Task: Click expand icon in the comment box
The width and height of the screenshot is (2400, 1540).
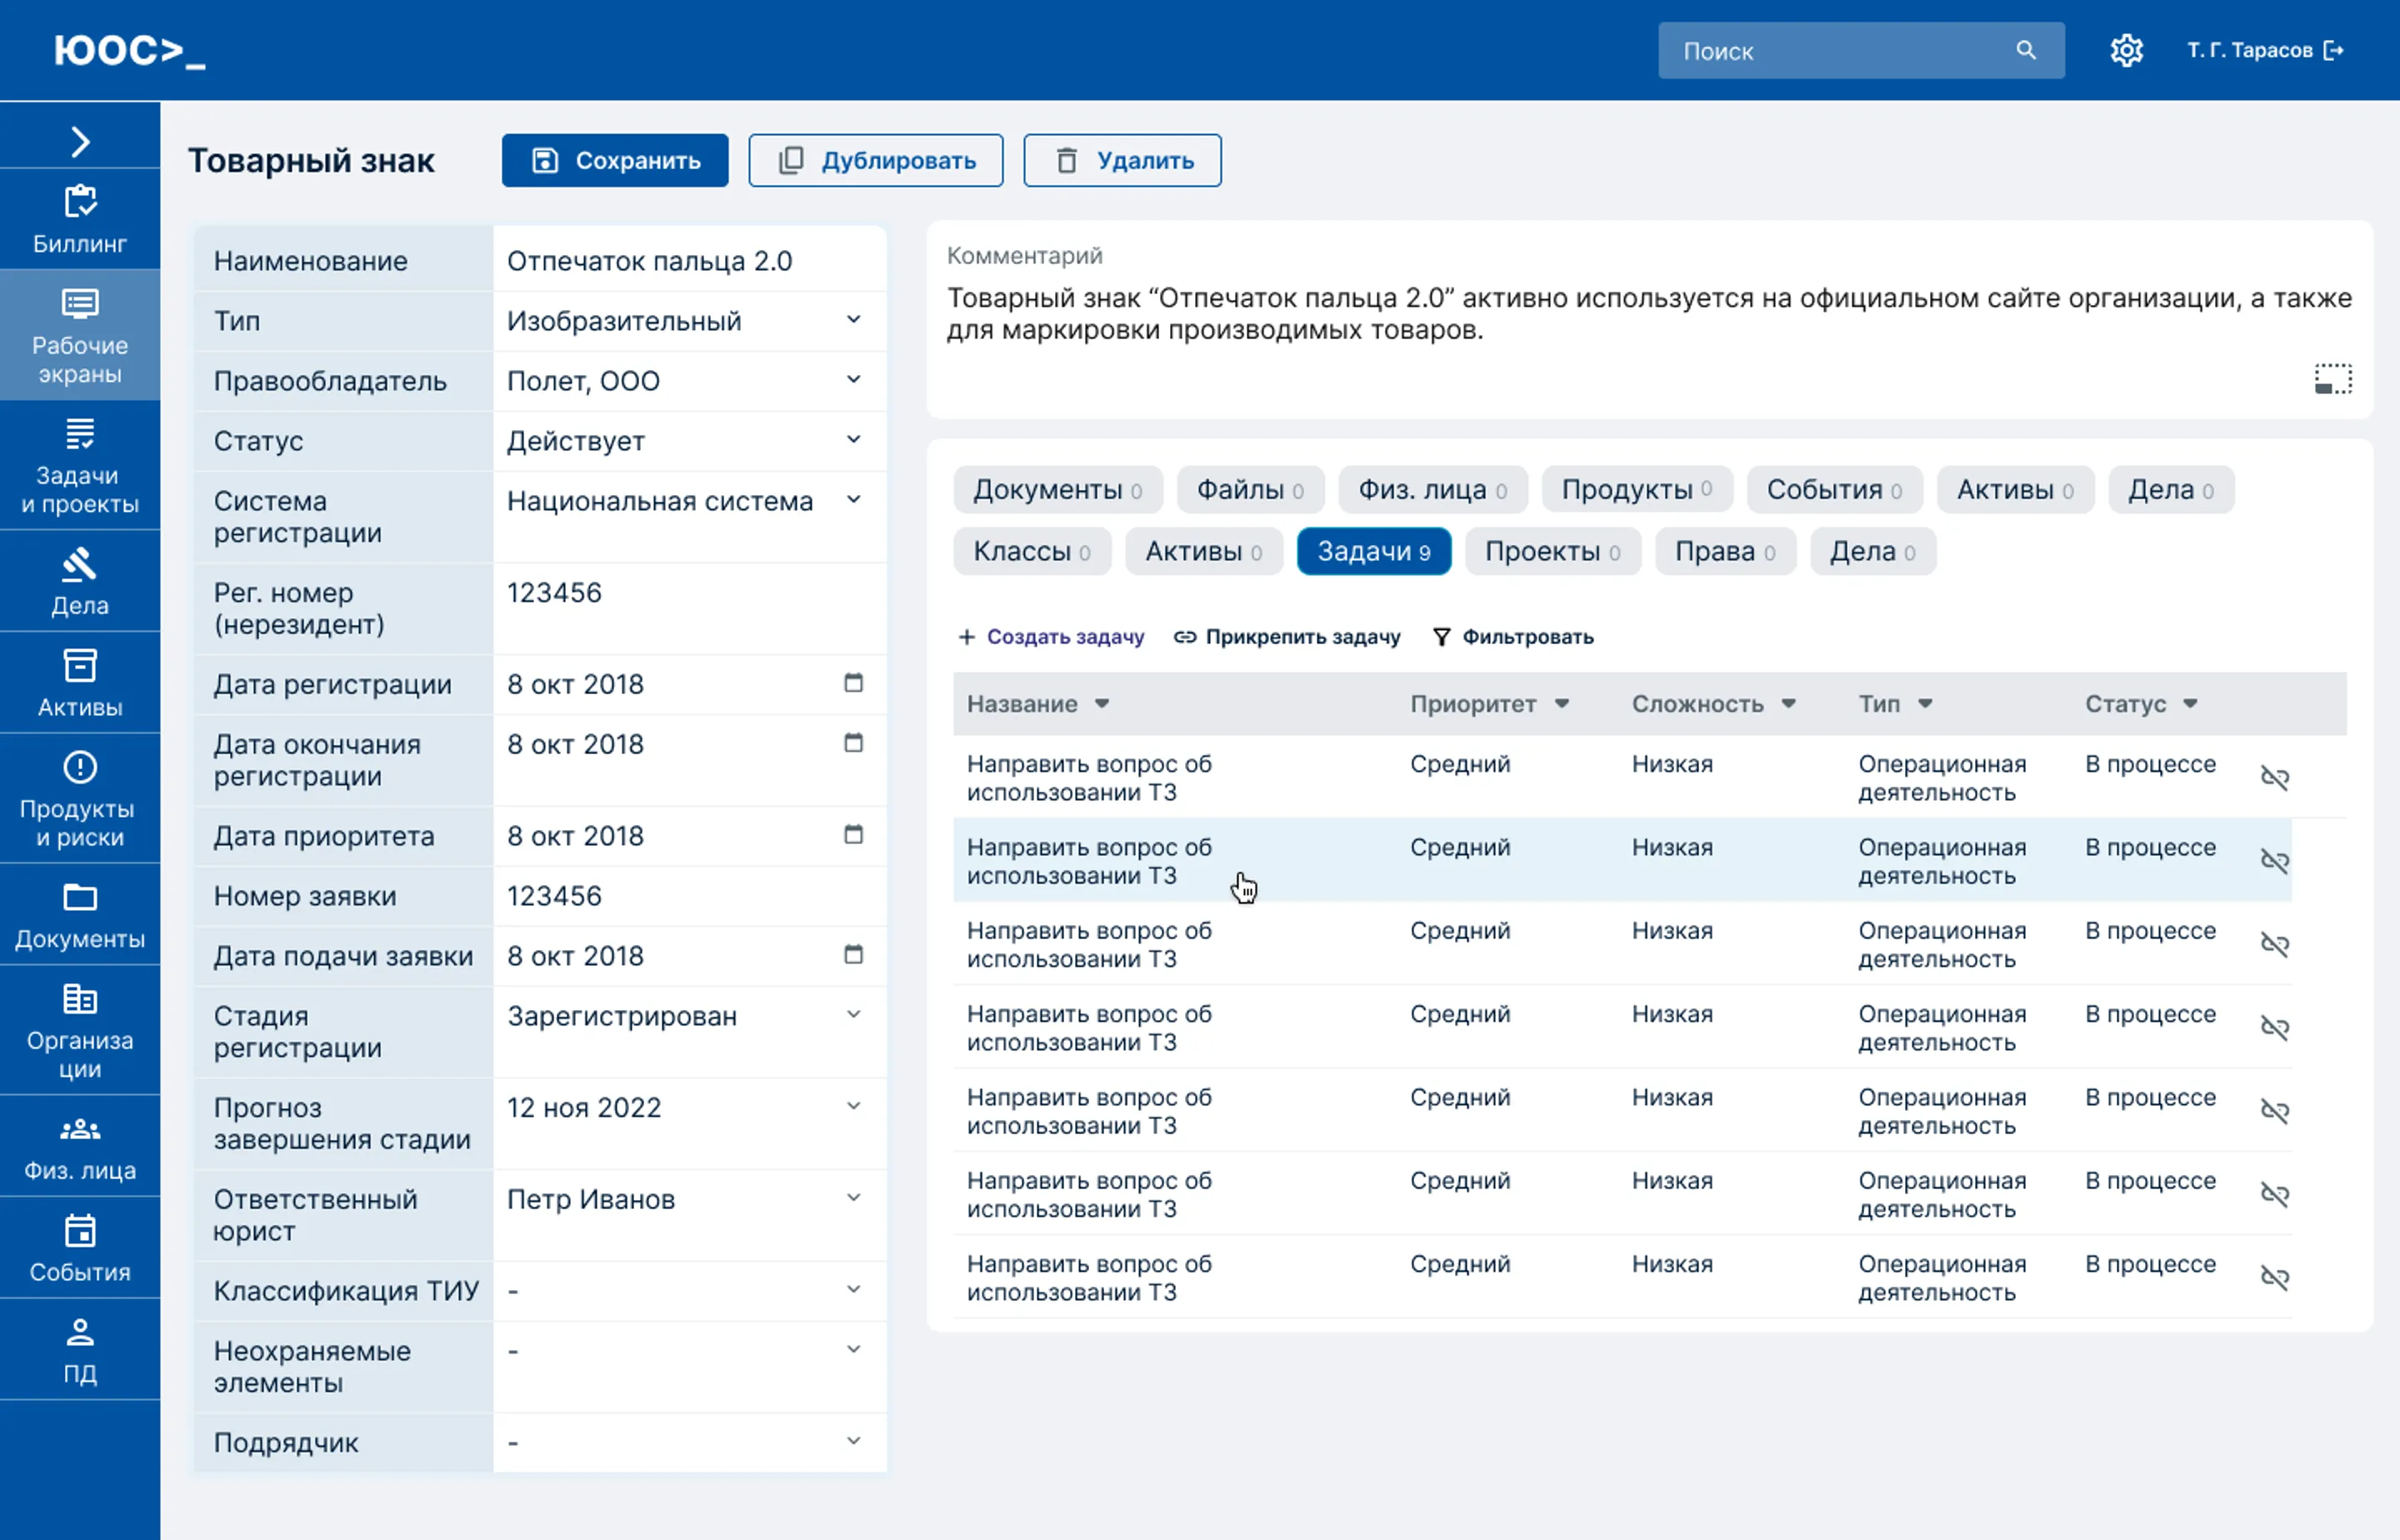Action: tap(2333, 379)
